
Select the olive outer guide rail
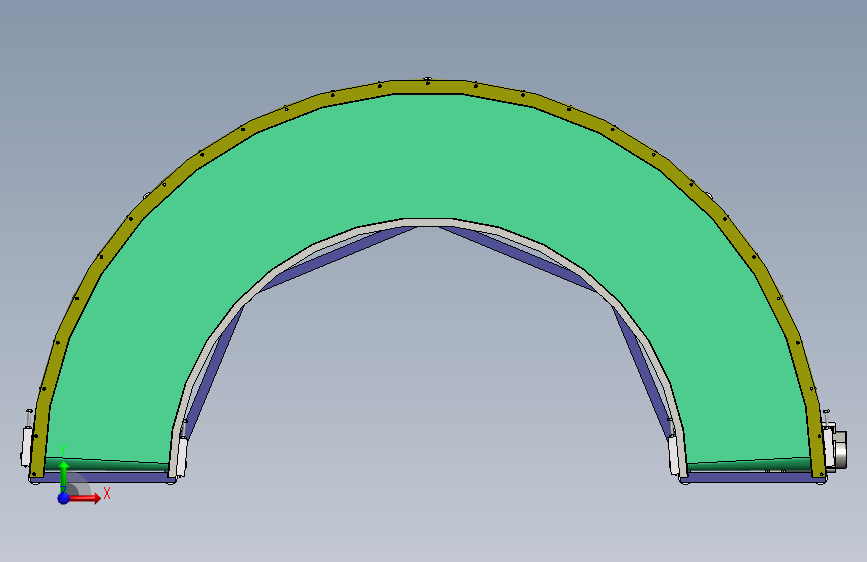[429, 87]
